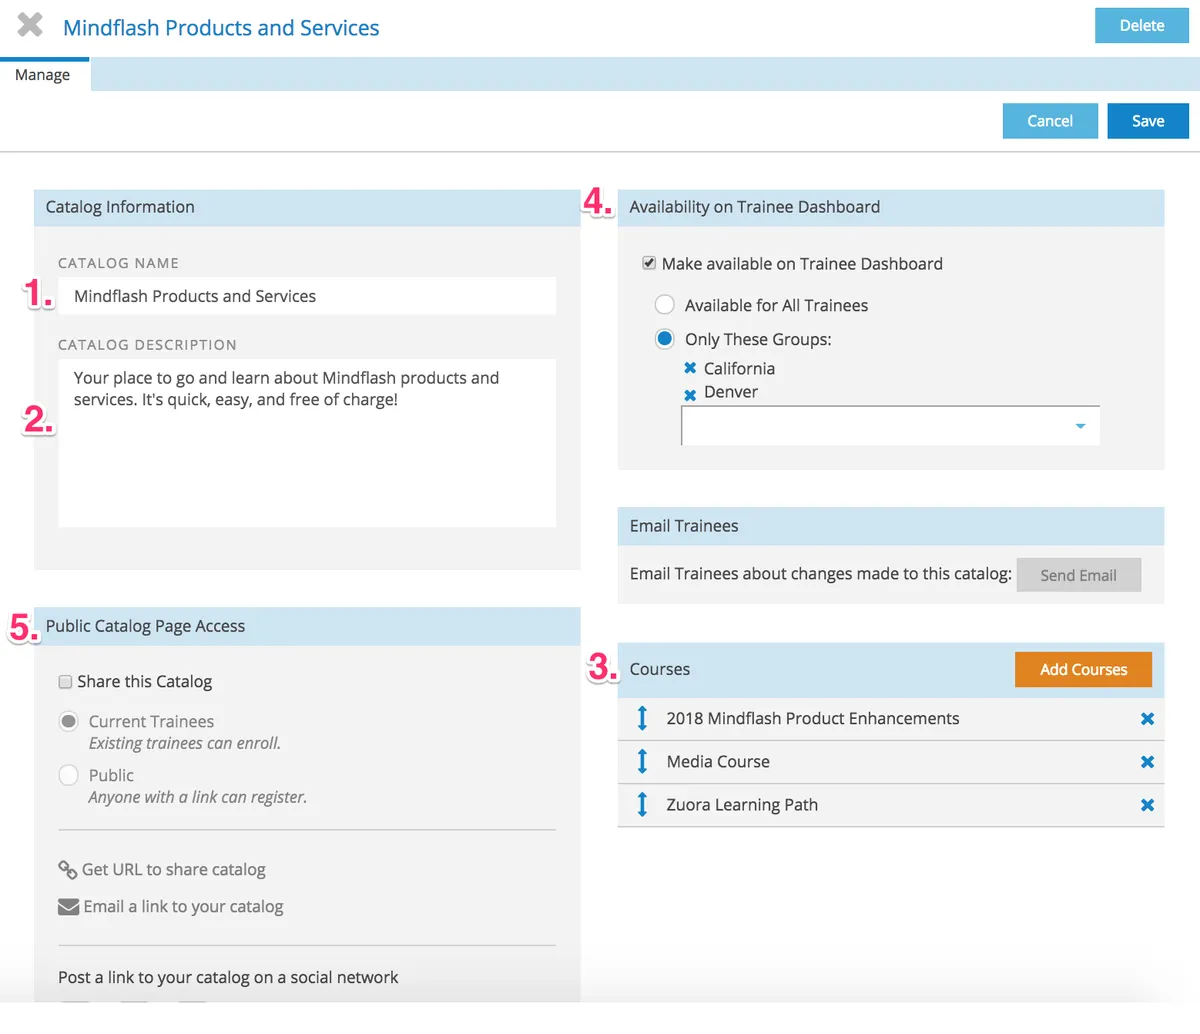Click reorder arrow for Media Course

[x=642, y=762]
